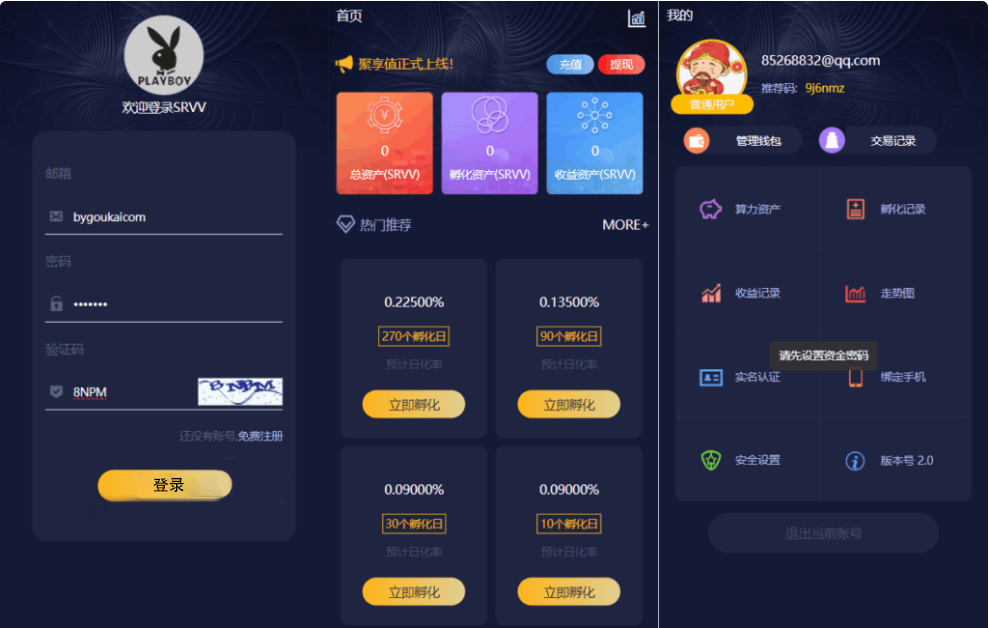989x628 pixels.
Task: Select the 算力资产 piggy bank icon
Action: (x=711, y=209)
